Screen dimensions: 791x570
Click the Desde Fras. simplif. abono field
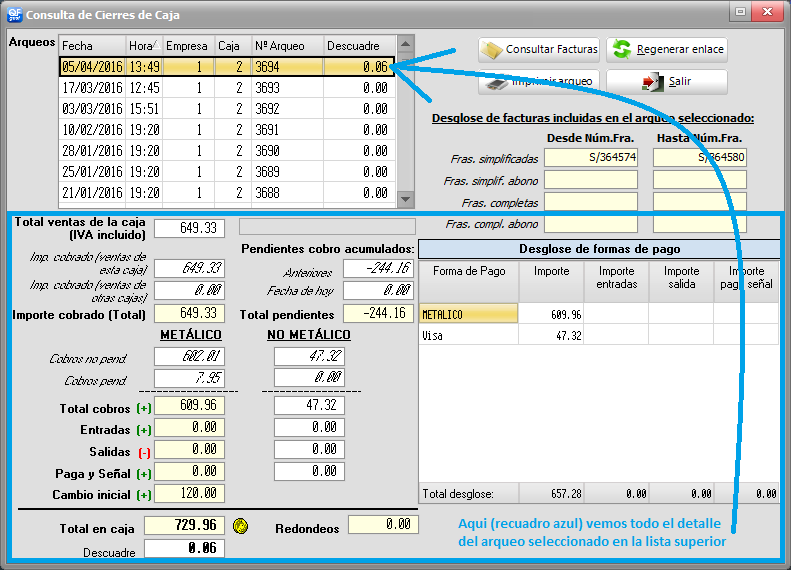[x=591, y=180]
